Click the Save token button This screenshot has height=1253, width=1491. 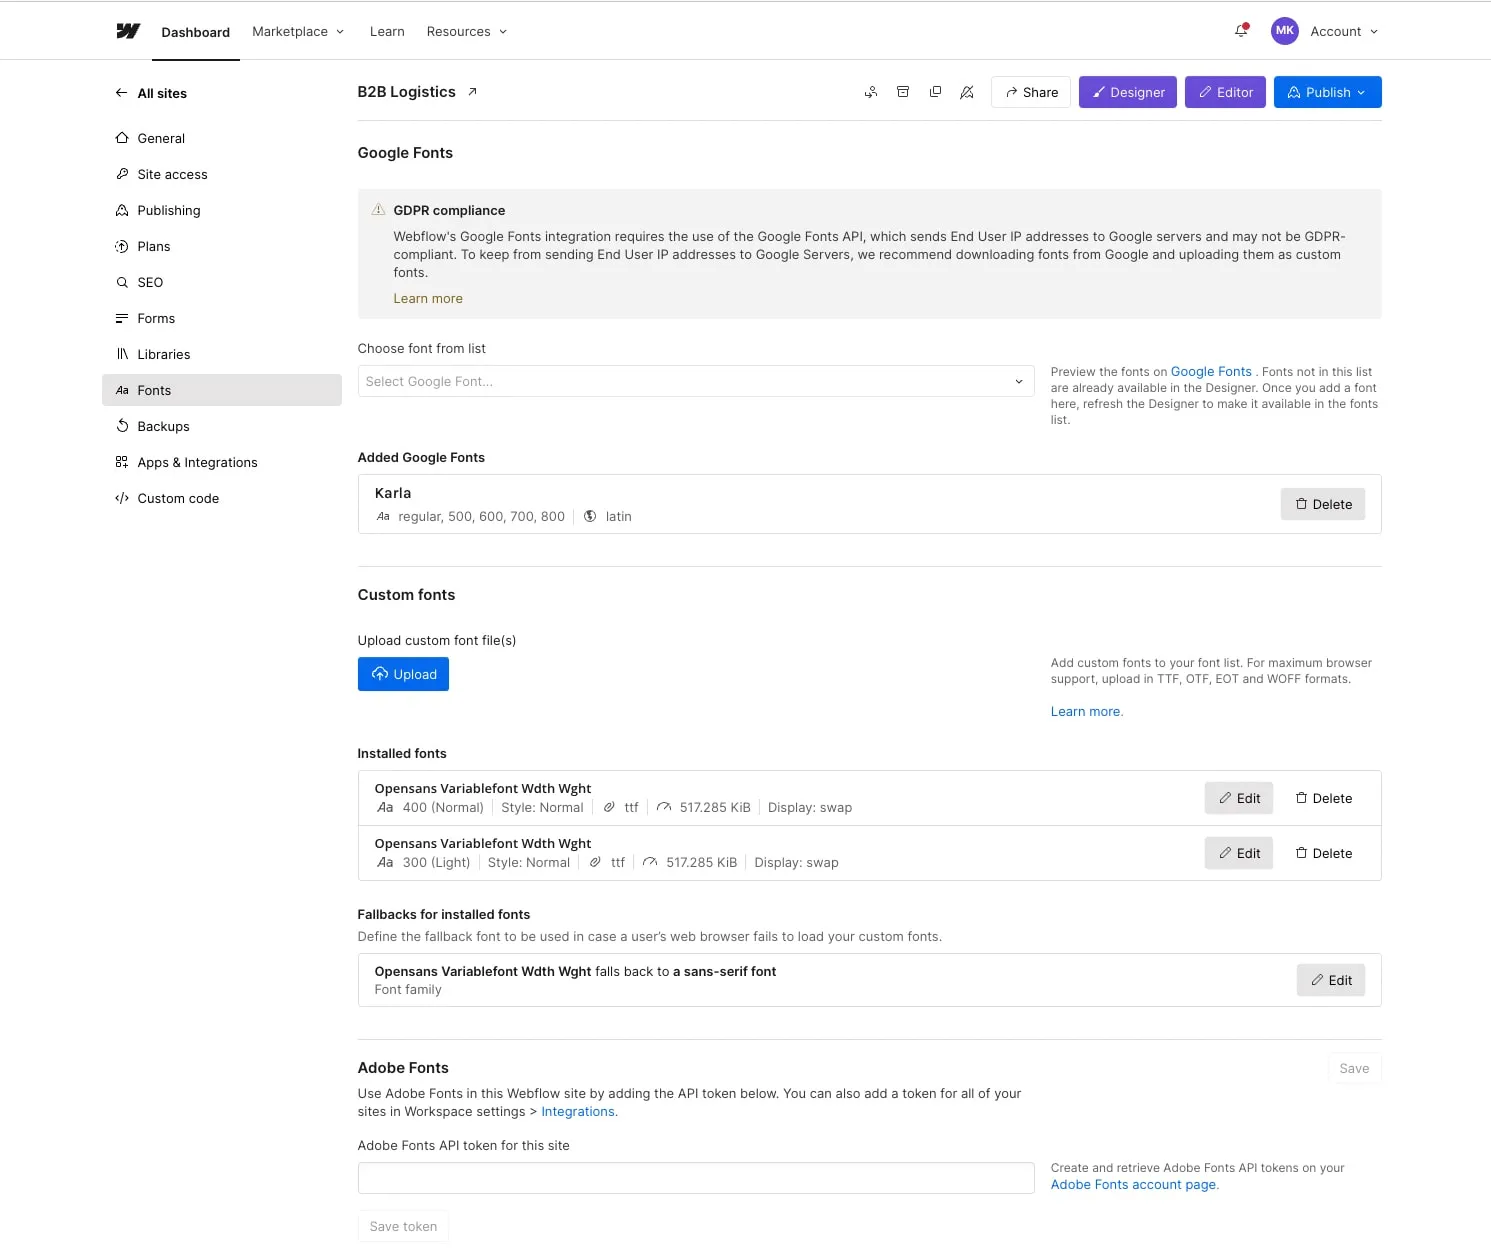(x=403, y=1226)
